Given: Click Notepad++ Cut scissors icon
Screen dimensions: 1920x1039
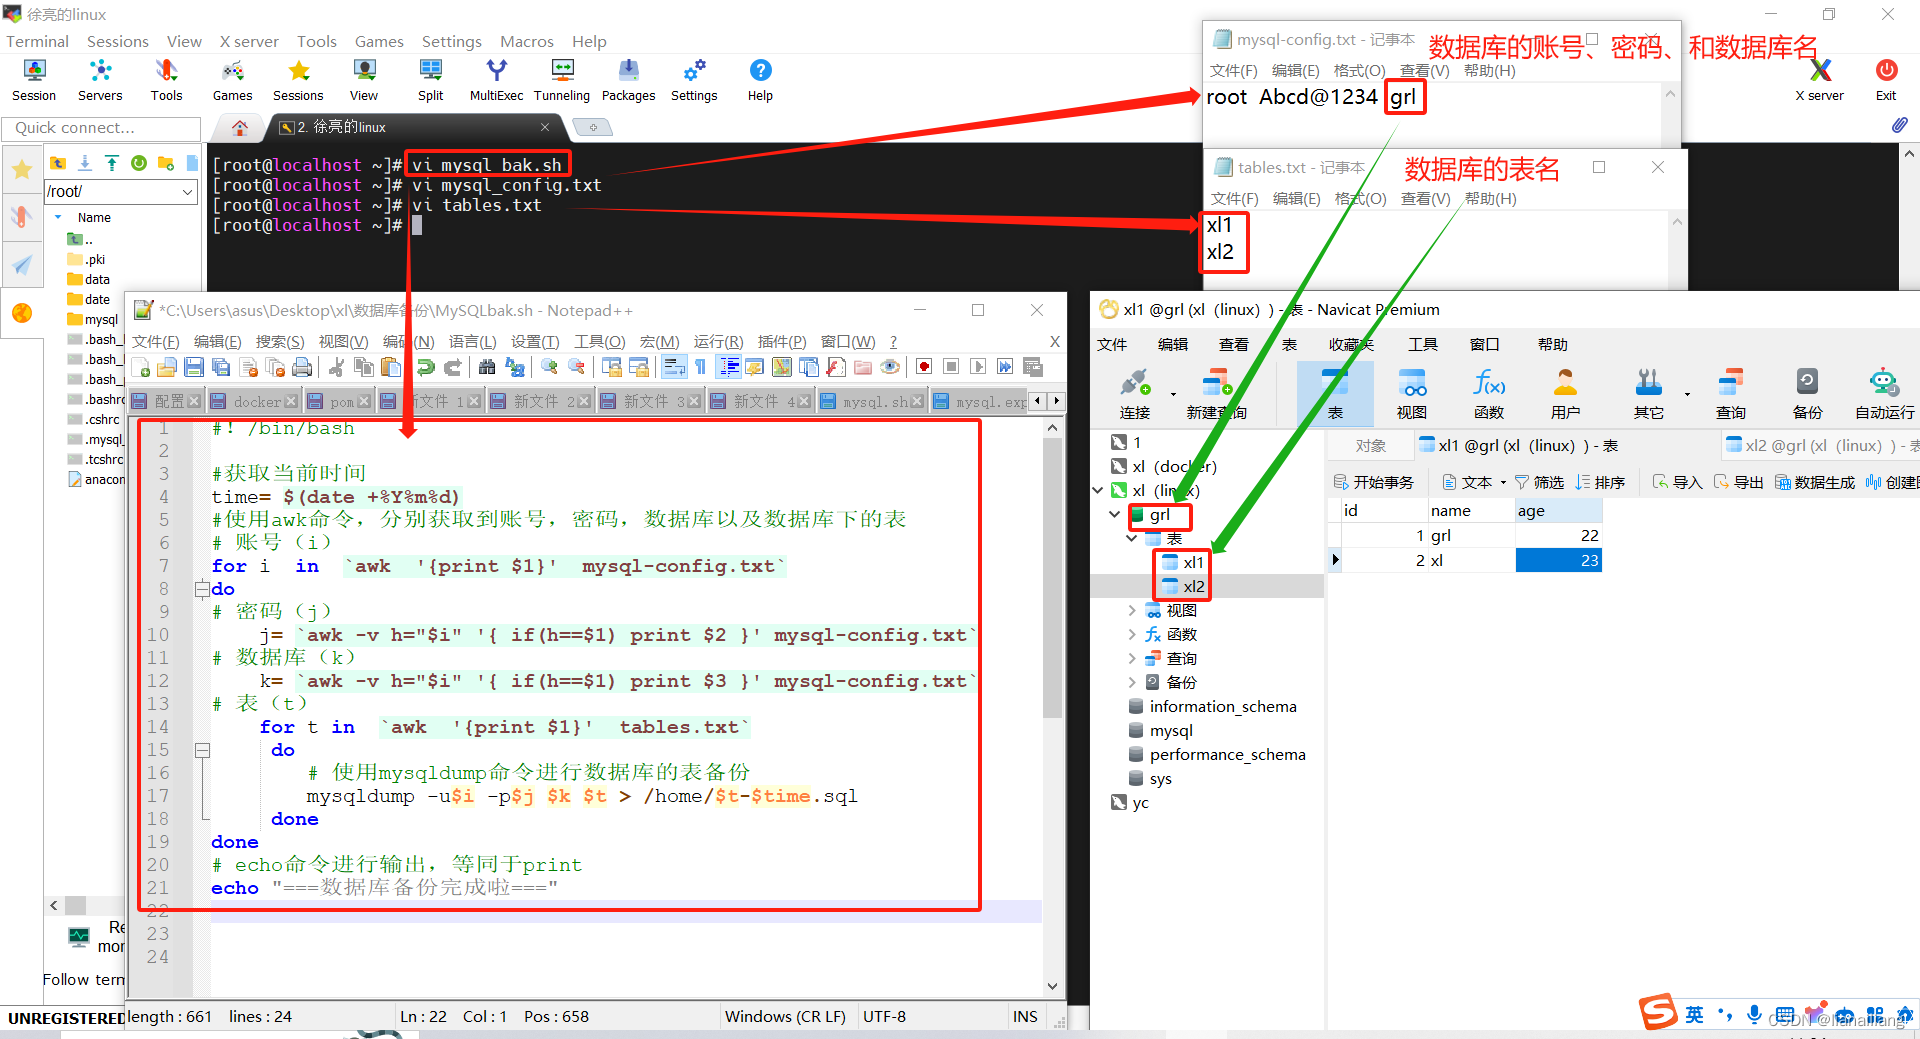Looking at the screenshot, I should 337,367.
